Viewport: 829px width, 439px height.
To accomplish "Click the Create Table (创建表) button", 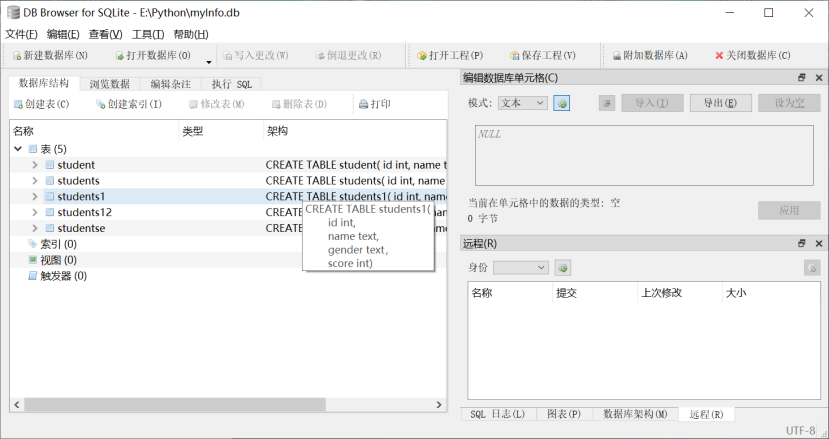I will click(x=42, y=104).
